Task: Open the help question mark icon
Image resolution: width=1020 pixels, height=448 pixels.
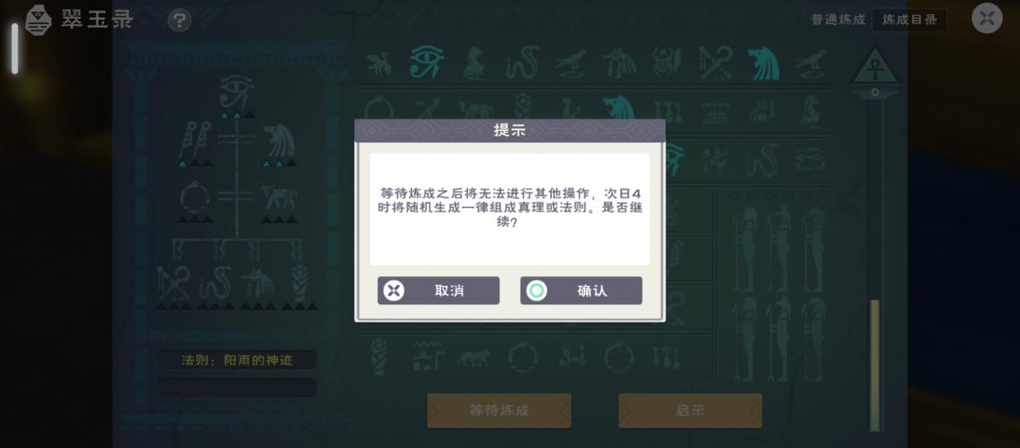Action: point(180,21)
